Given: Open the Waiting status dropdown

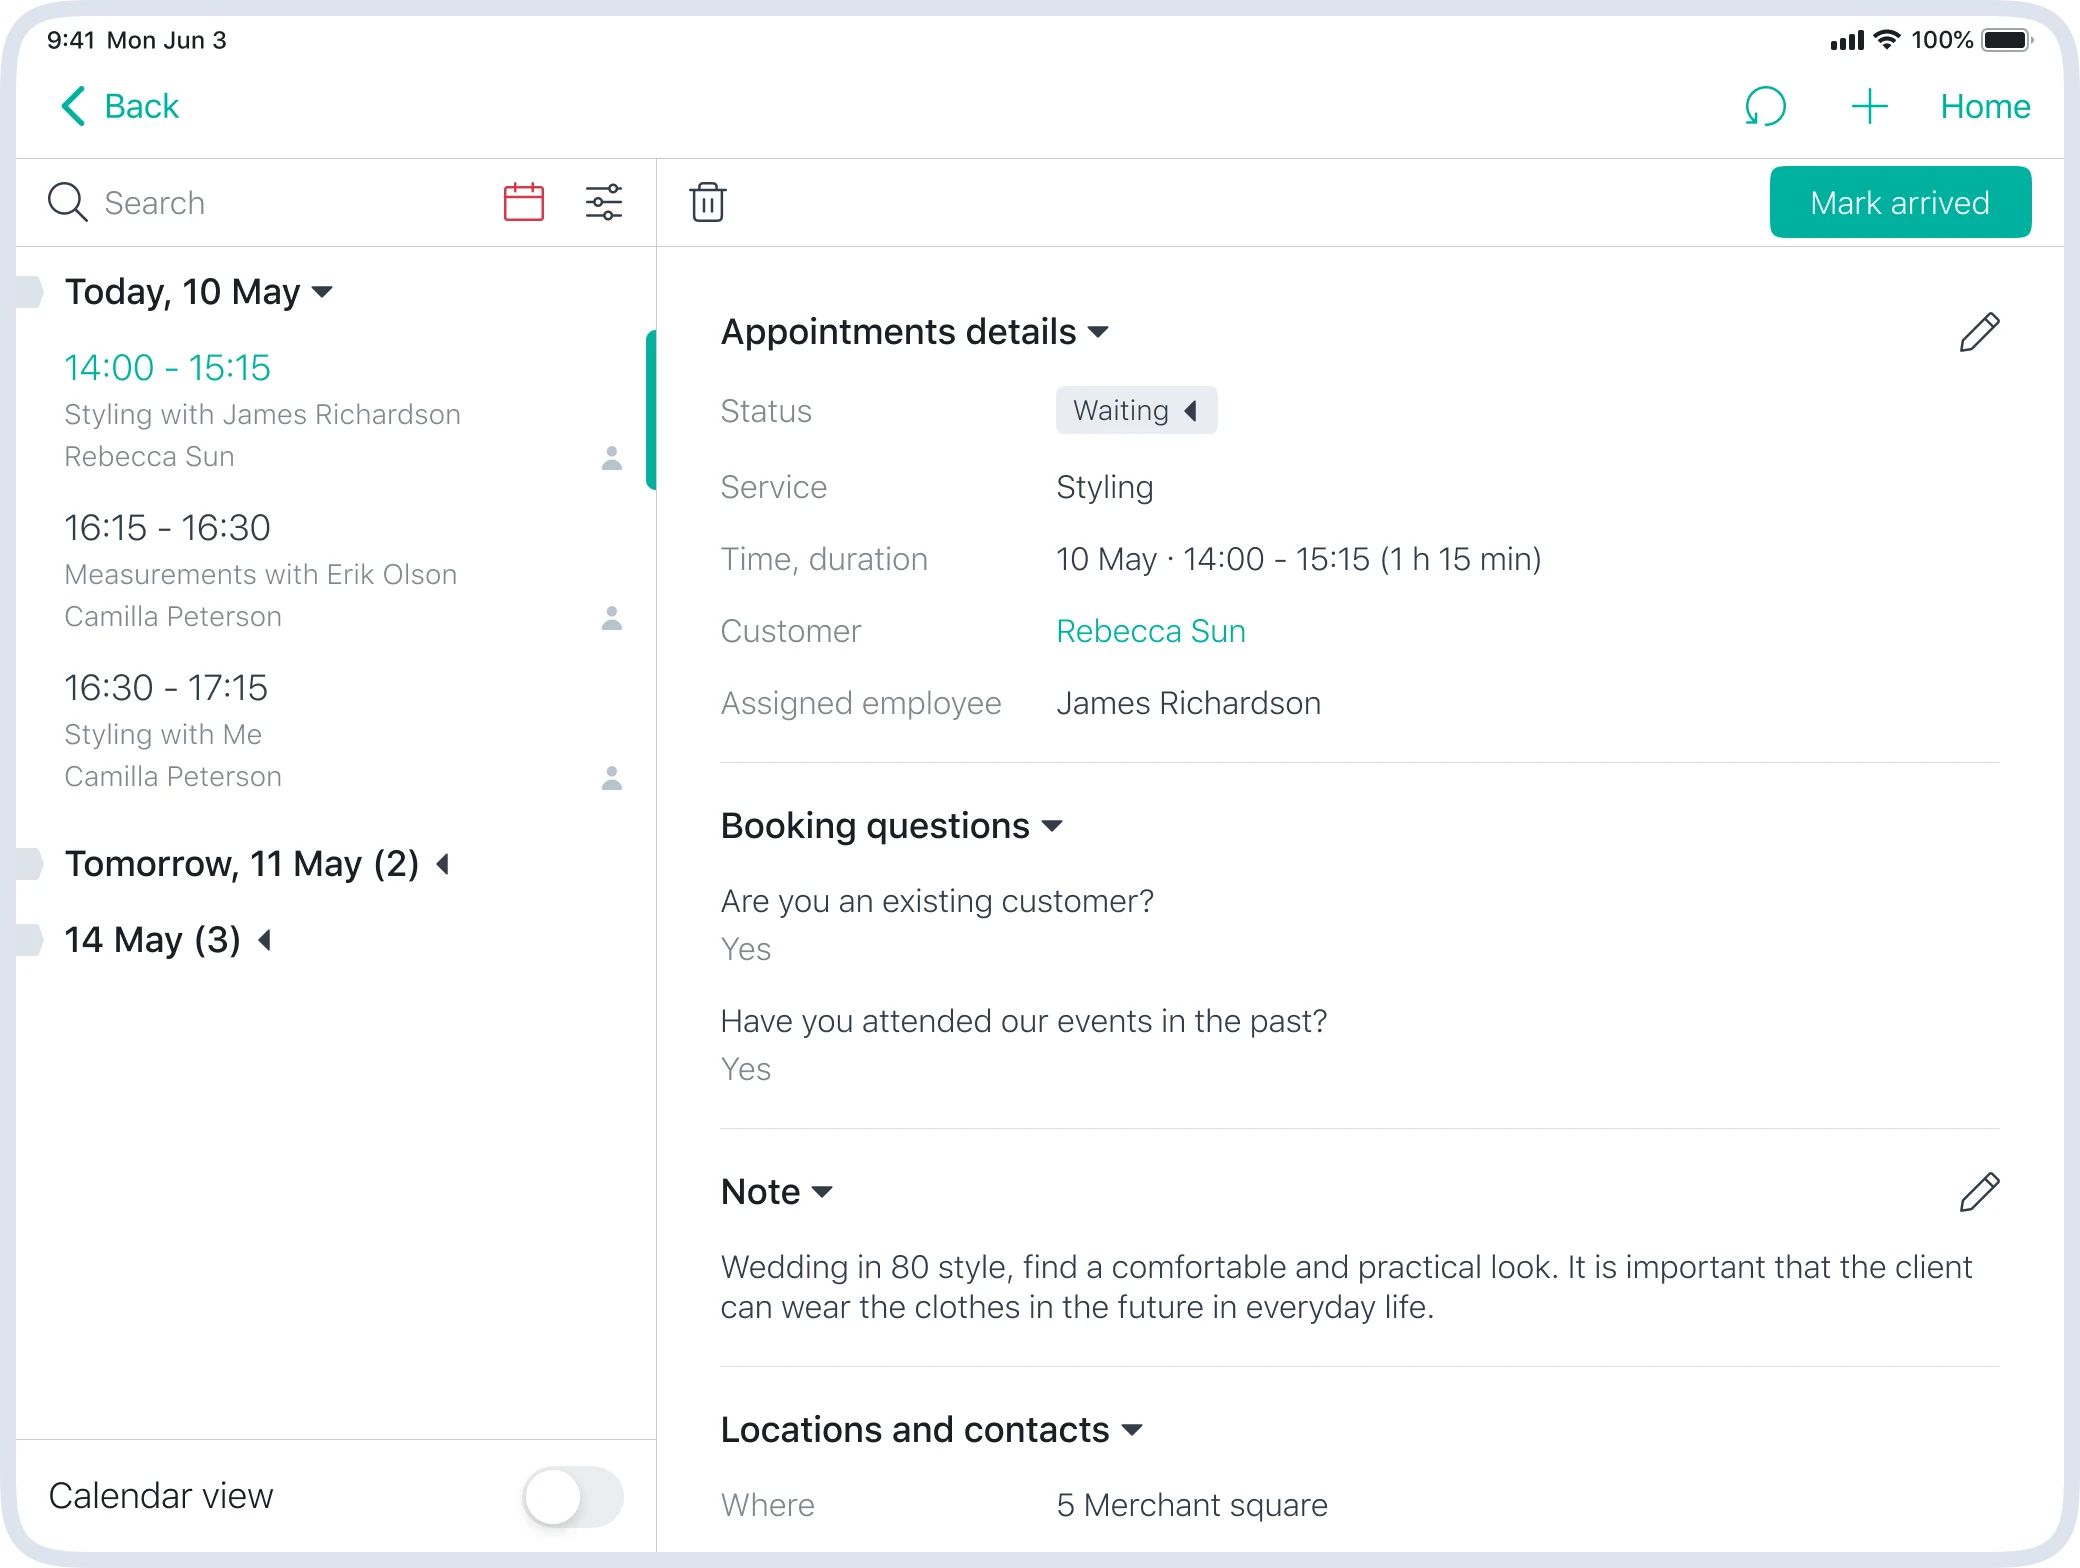Looking at the screenshot, I should [x=1136, y=410].
